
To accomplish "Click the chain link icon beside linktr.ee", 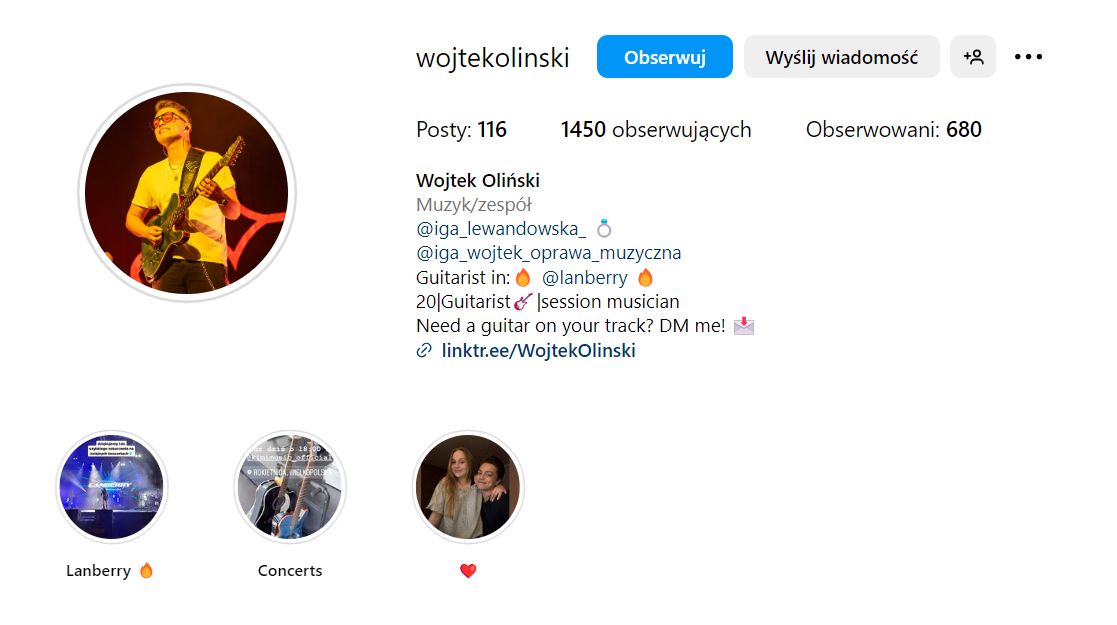I will pos(424,350).
